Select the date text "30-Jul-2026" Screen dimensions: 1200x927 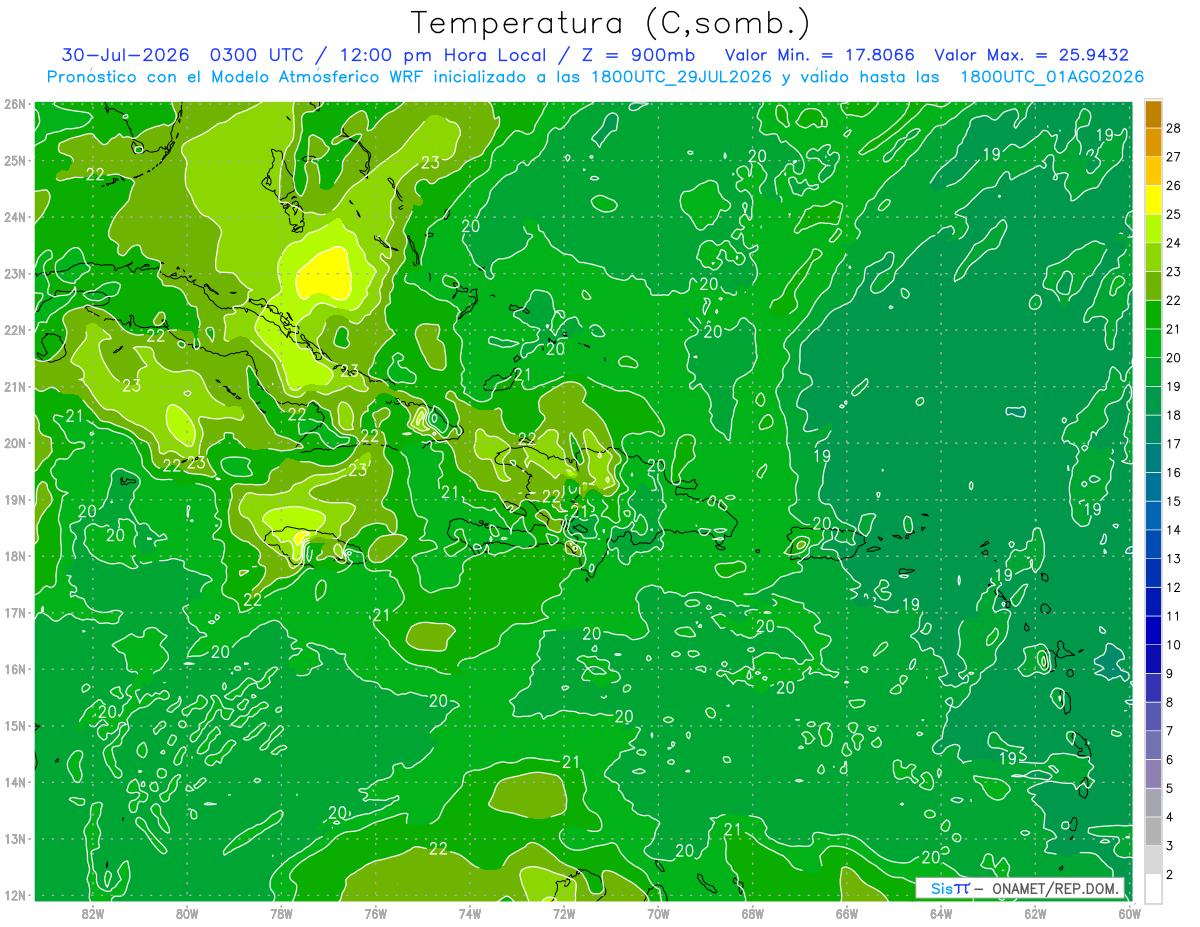[128, 55]
